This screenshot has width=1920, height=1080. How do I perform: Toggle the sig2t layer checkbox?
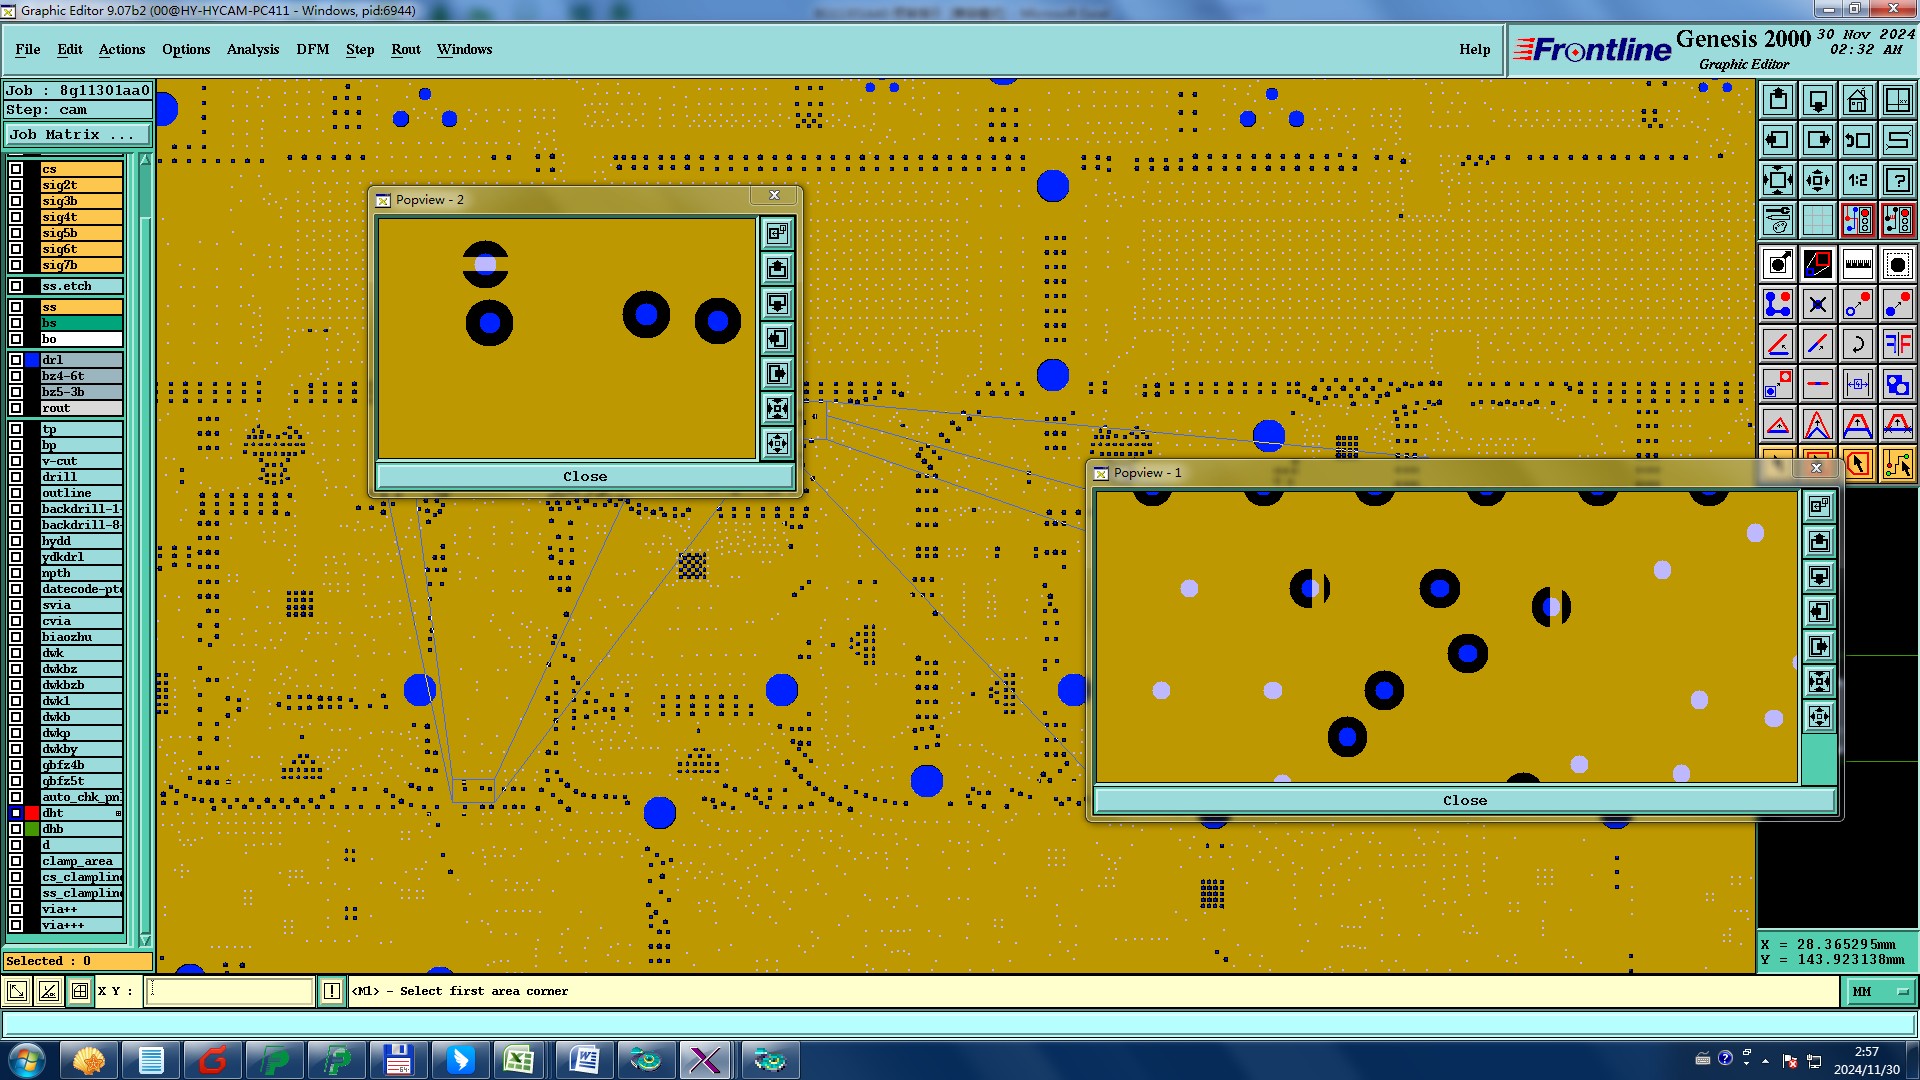pyautogui.click(x=16, y=185)
